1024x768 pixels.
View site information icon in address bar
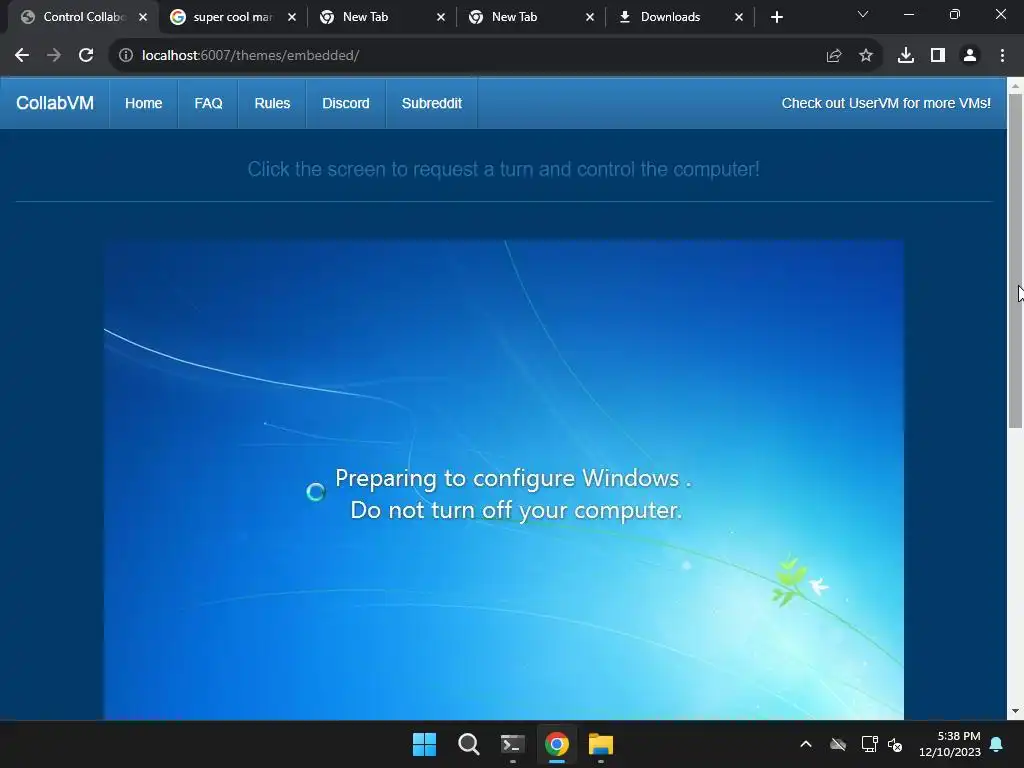pos(125,56)
